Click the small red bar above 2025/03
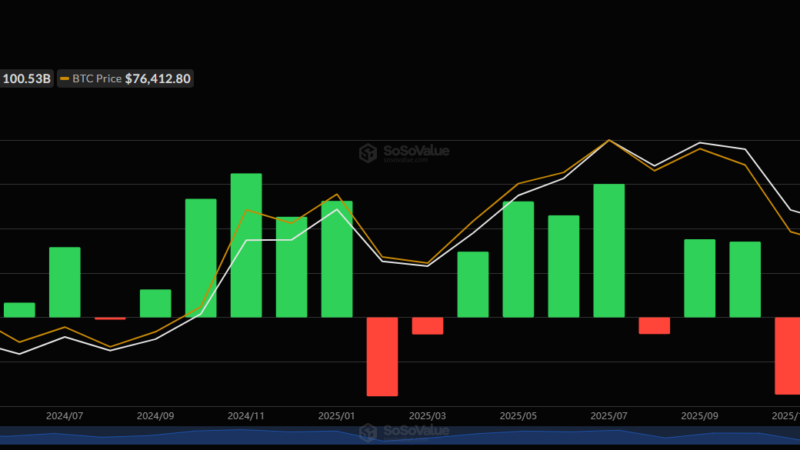Screen dimensions: 800x450 [428, 326]
